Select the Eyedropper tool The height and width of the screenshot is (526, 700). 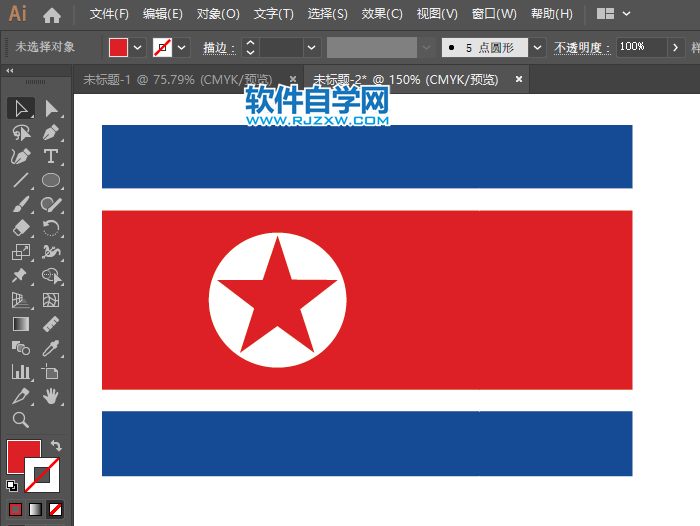(51, 348)
